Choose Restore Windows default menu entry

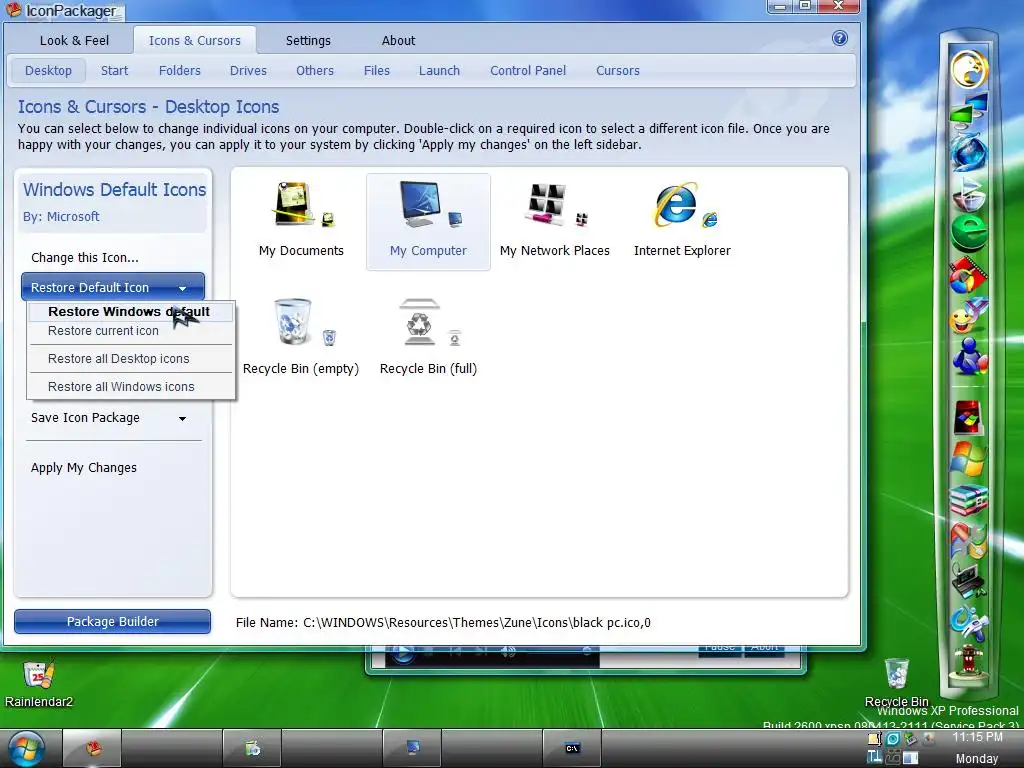[x=130, y=312]
